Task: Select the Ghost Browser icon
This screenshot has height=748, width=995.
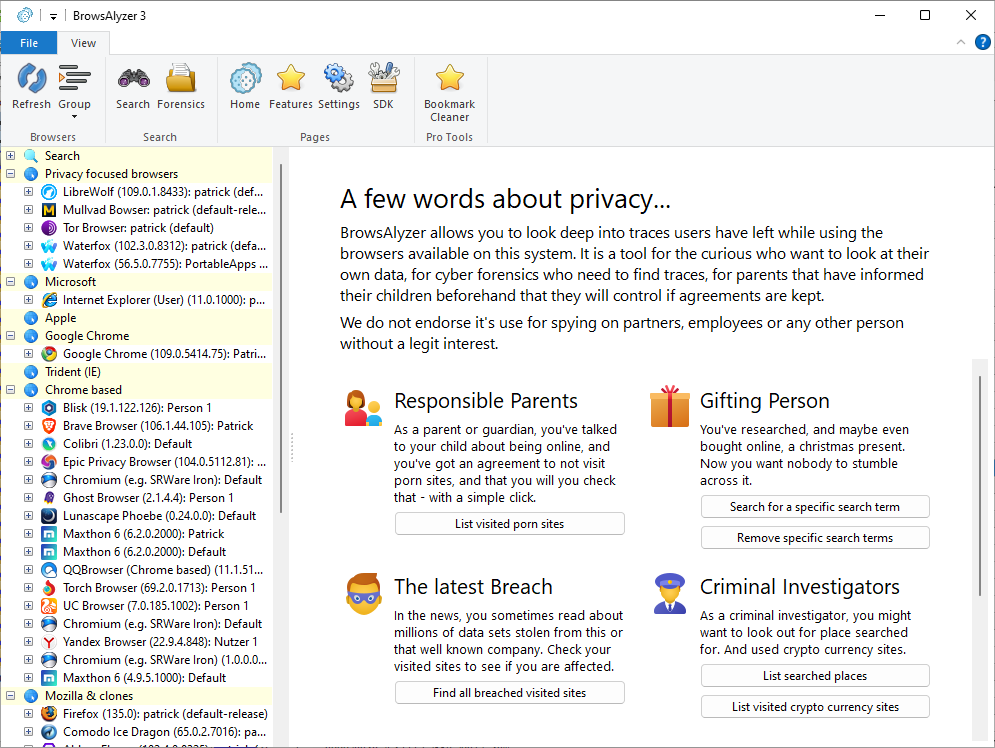Action: coord(49,497)
